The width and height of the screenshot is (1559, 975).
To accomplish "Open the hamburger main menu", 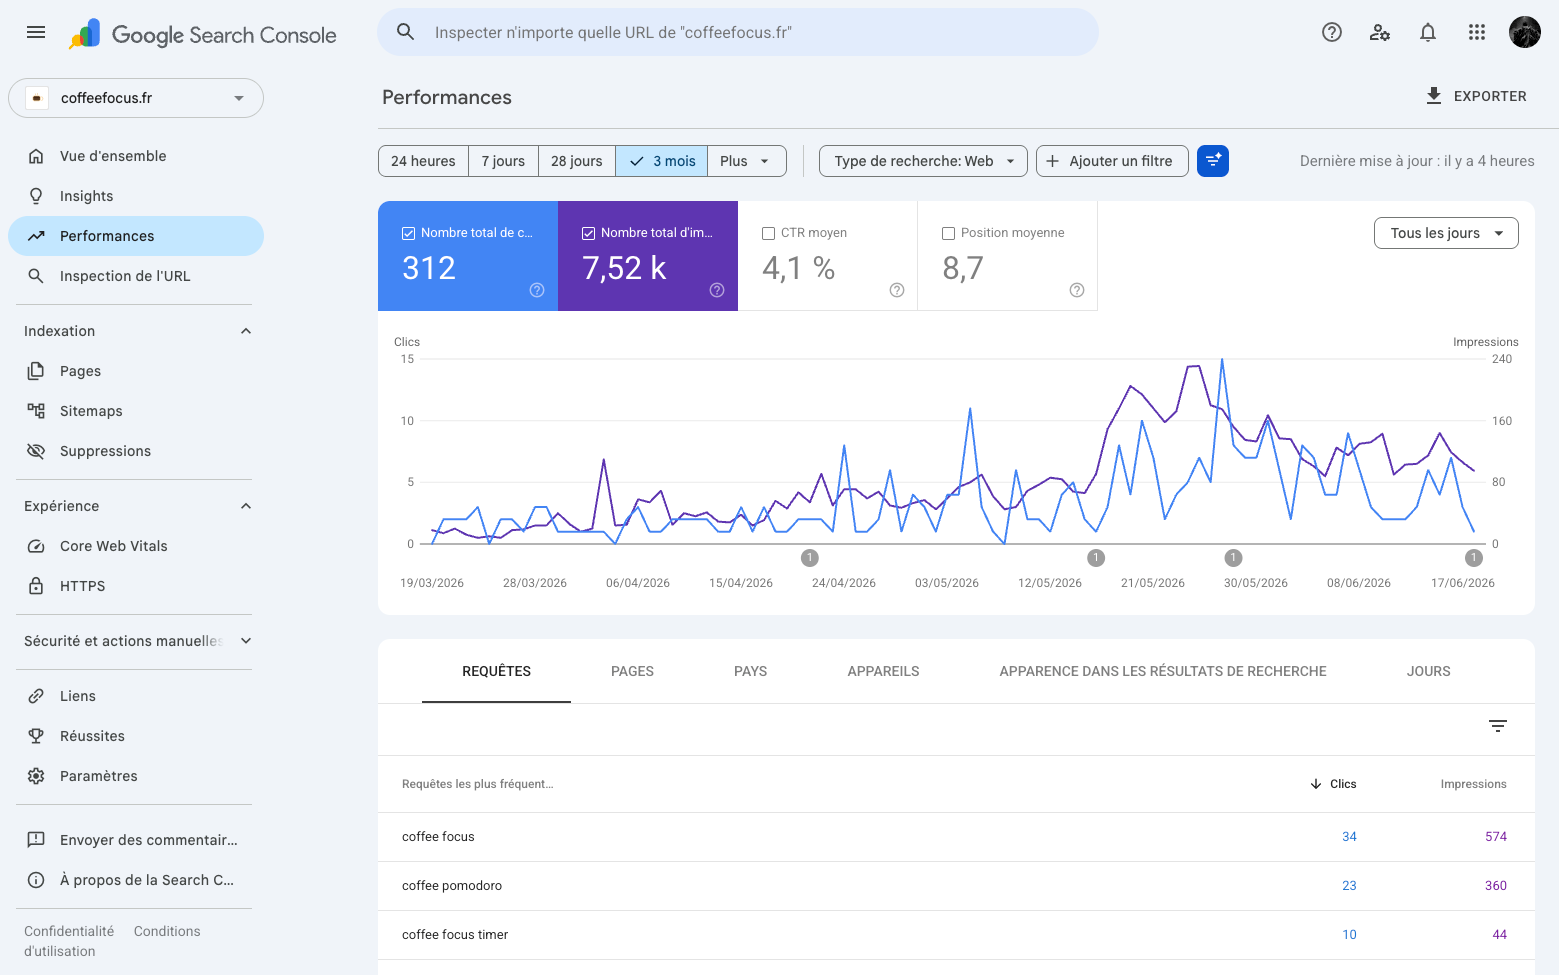I will (36, 32).
